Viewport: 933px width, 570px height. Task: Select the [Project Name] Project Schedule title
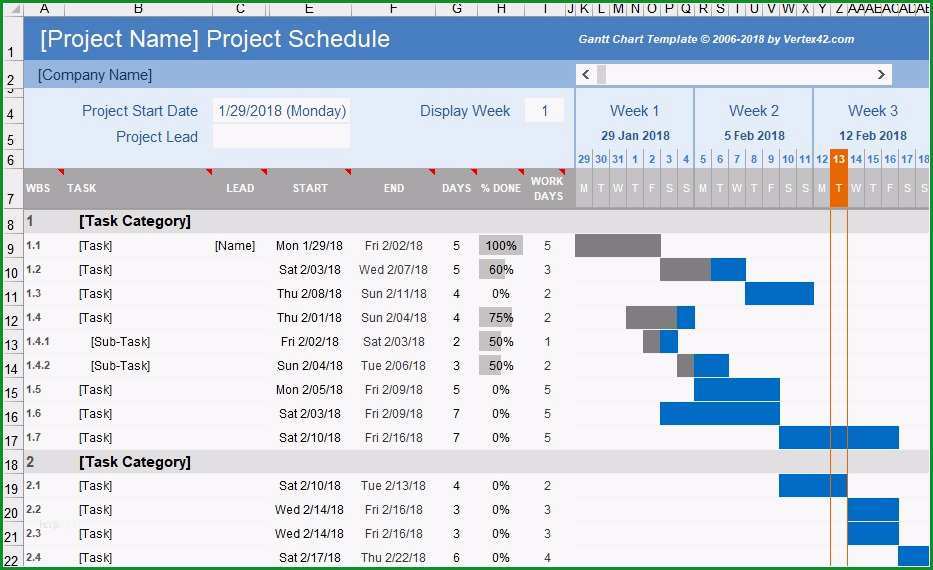click(215, 39)
